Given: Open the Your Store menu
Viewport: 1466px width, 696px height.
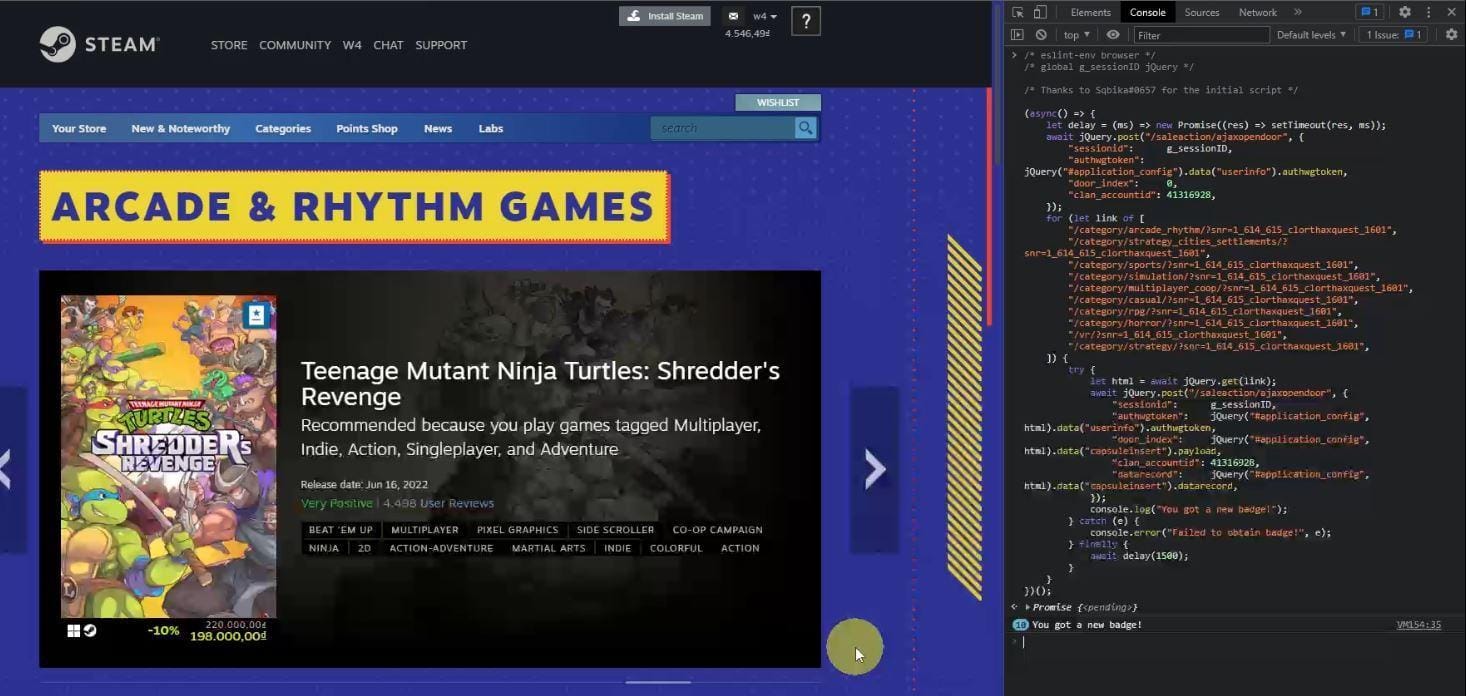Looking at the screenshot, I should click(x=79, y=128).
